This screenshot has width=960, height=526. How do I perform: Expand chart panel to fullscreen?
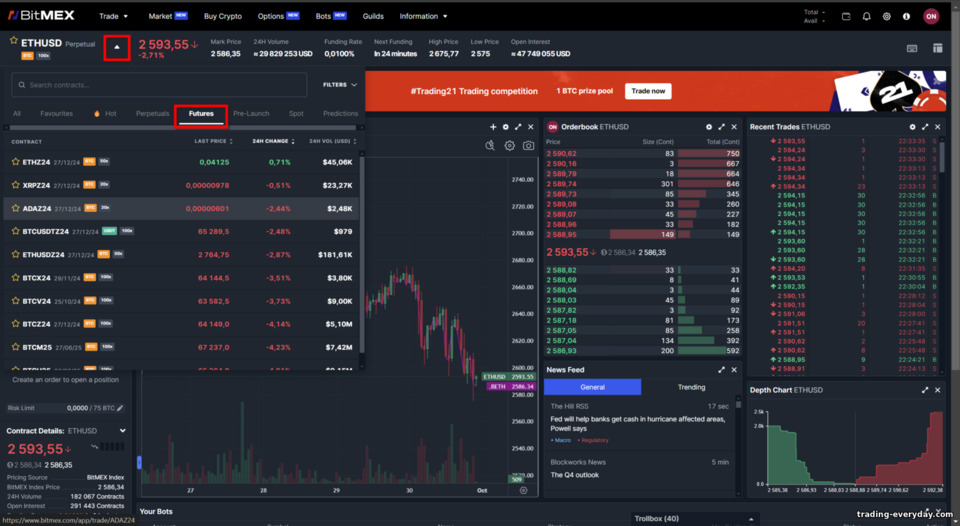[x=518, y=127]
